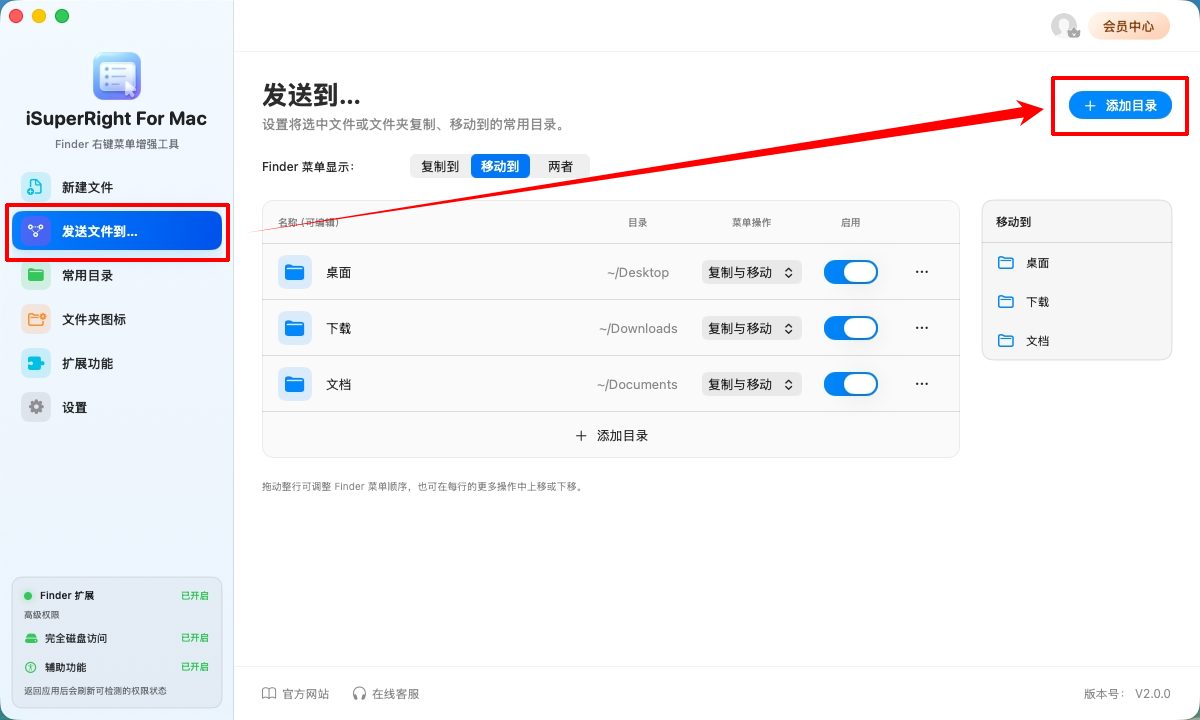Select 发送文件到... in the sidebar

click(x=117, y=231)
